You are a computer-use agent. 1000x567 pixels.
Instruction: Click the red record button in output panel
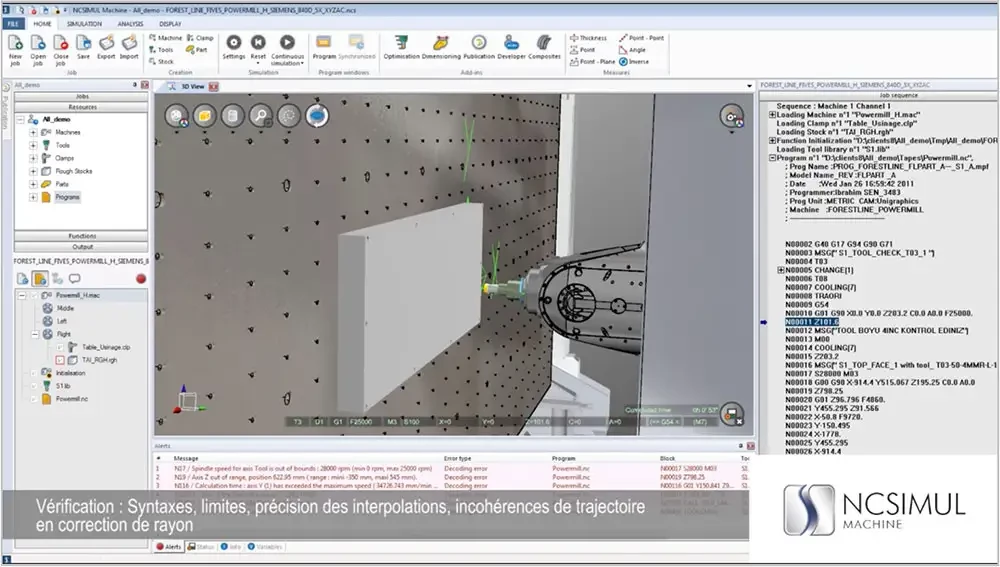141,279
